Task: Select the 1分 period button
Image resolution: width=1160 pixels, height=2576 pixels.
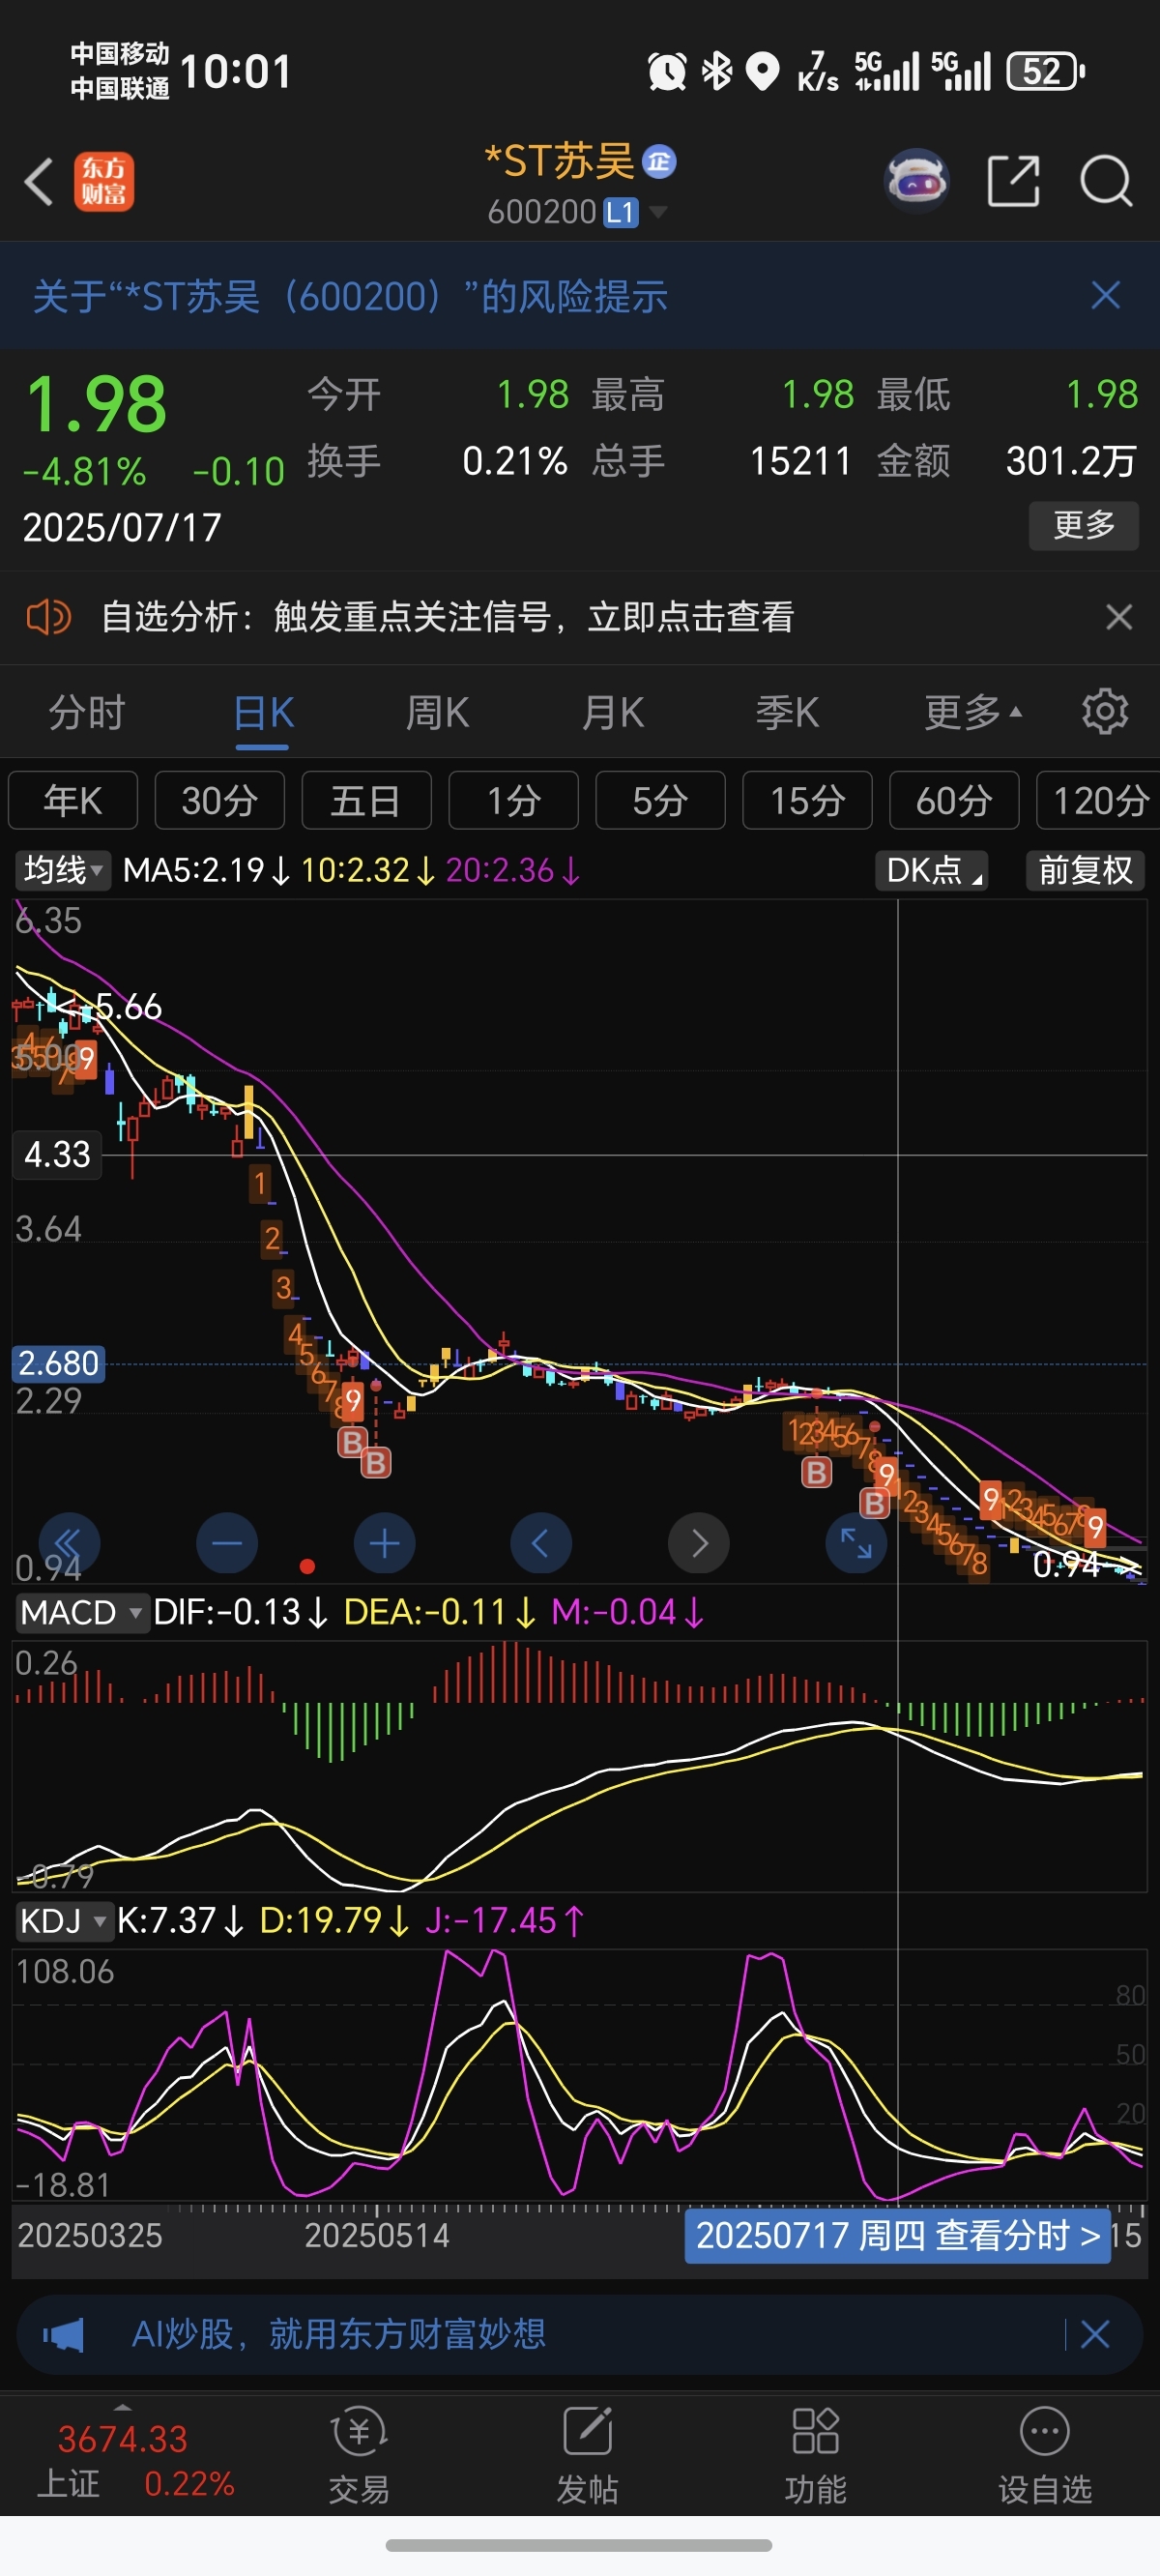Action: [513, 800]
